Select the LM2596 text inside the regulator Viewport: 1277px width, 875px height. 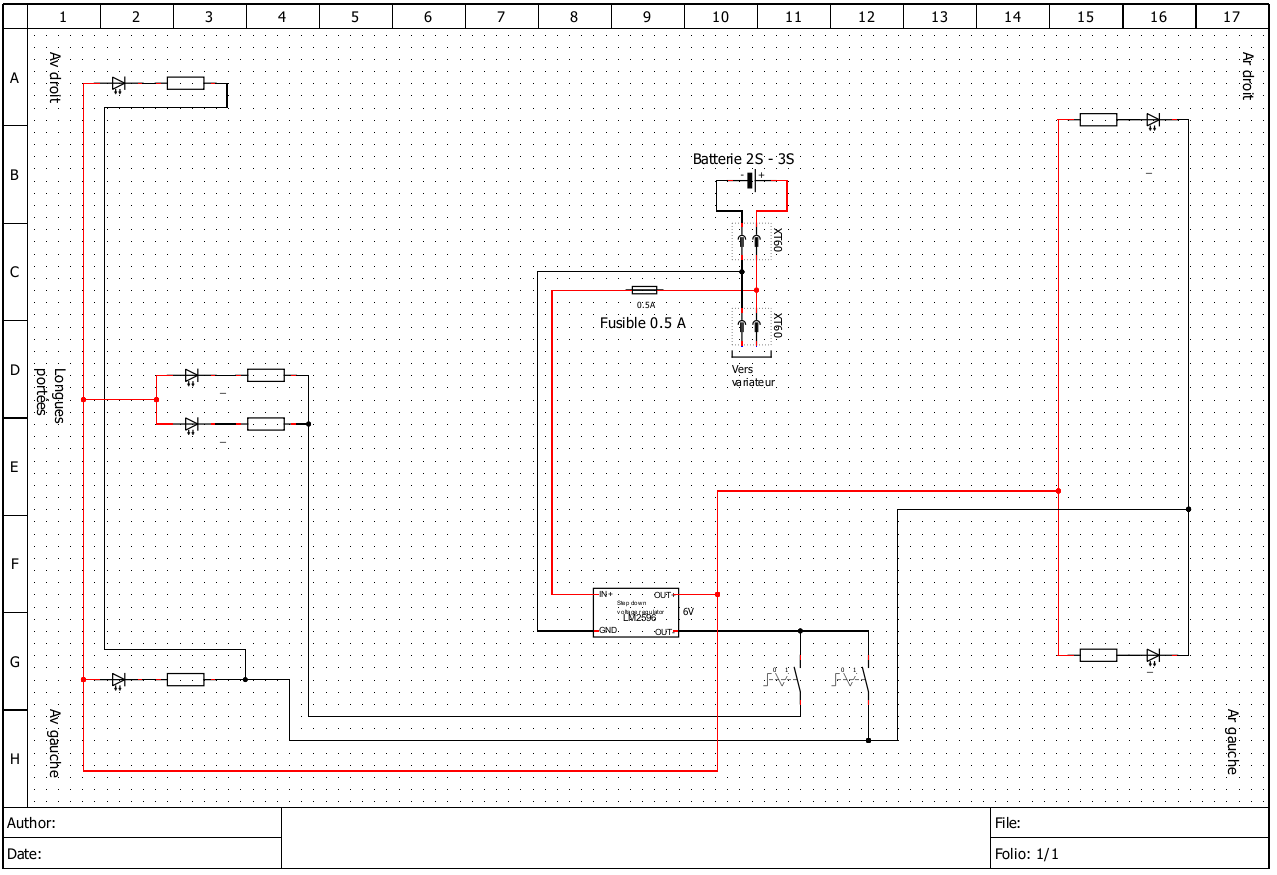click(x=639, y=617)
